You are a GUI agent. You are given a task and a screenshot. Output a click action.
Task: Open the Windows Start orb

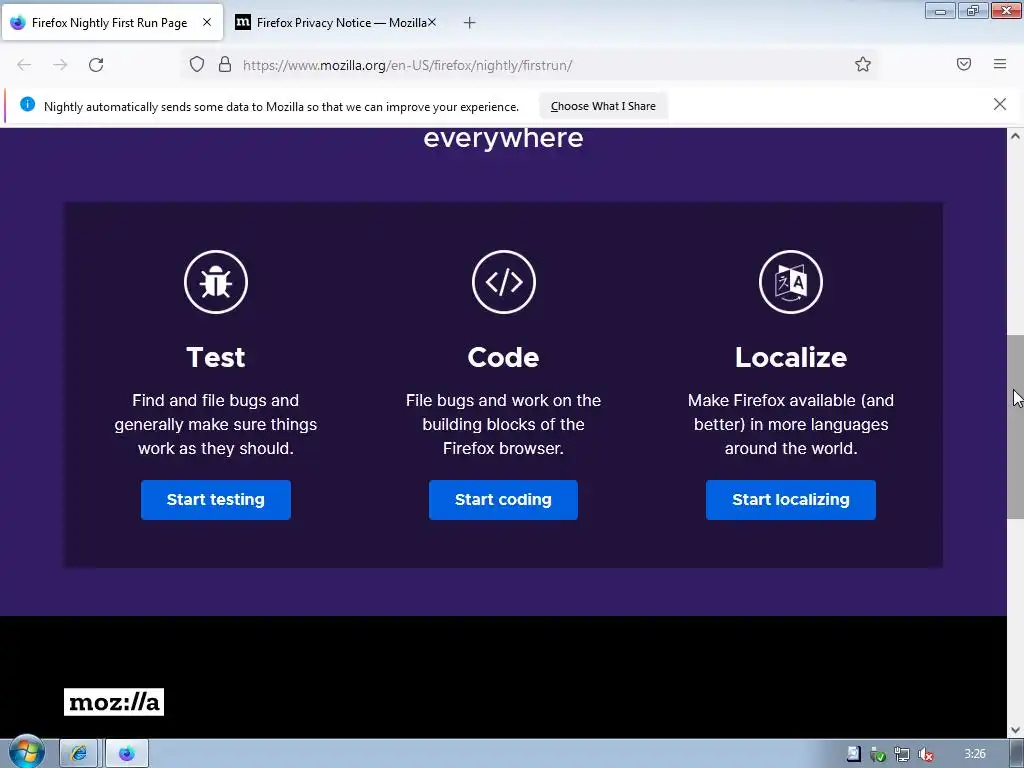[26, 752]
